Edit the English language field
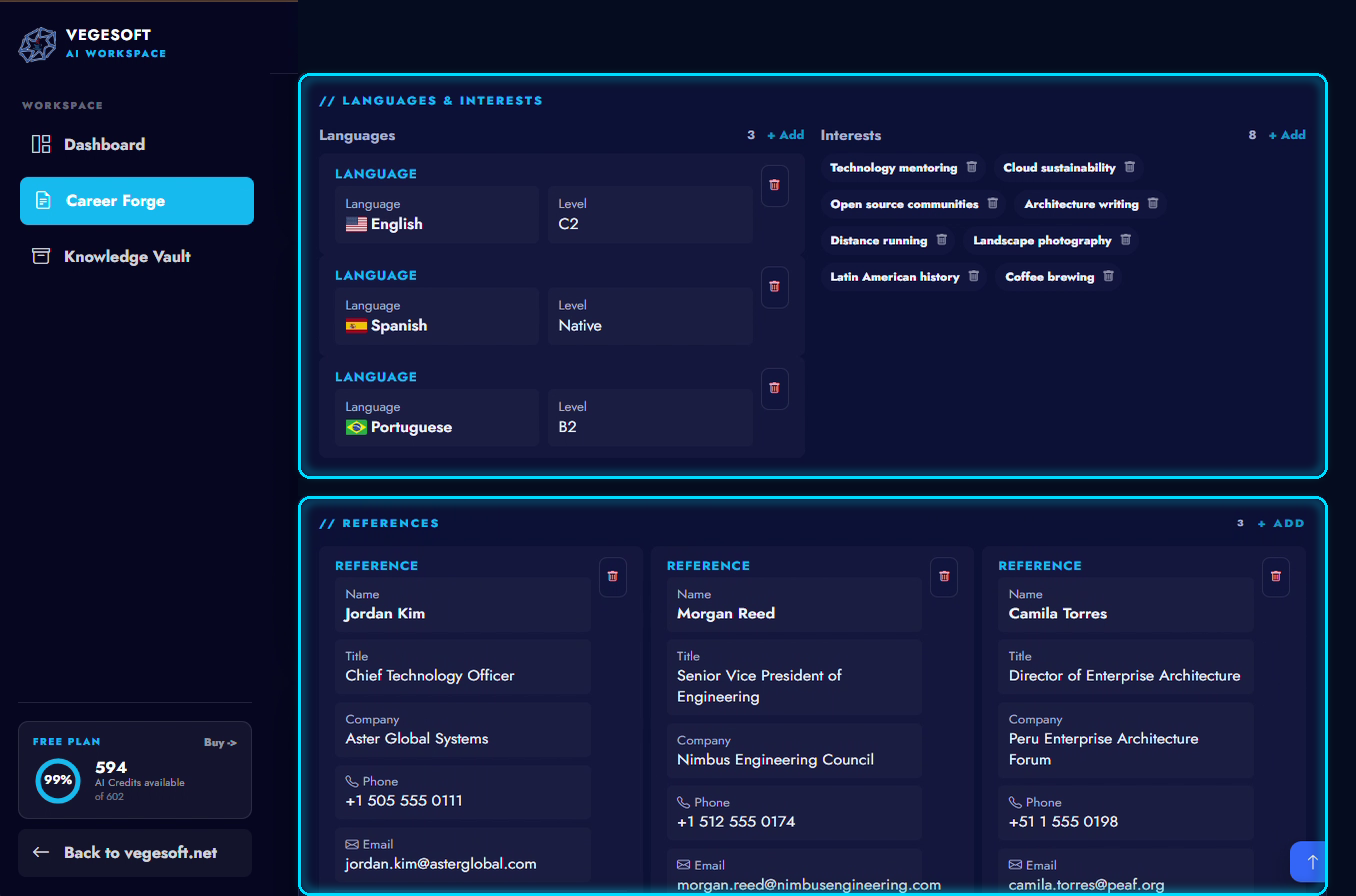This screenshot has height=896, width=1356. (437, 214)
